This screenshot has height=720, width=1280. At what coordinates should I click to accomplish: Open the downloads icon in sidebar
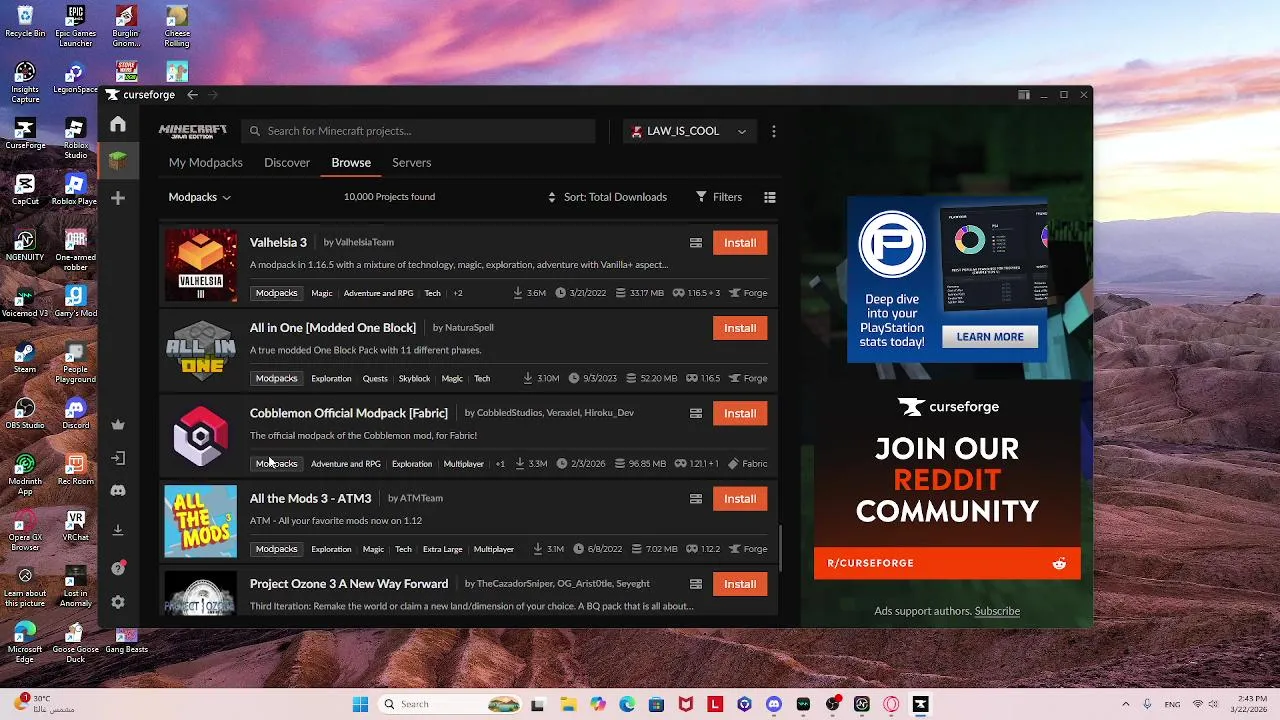click(x=118, y=530)
